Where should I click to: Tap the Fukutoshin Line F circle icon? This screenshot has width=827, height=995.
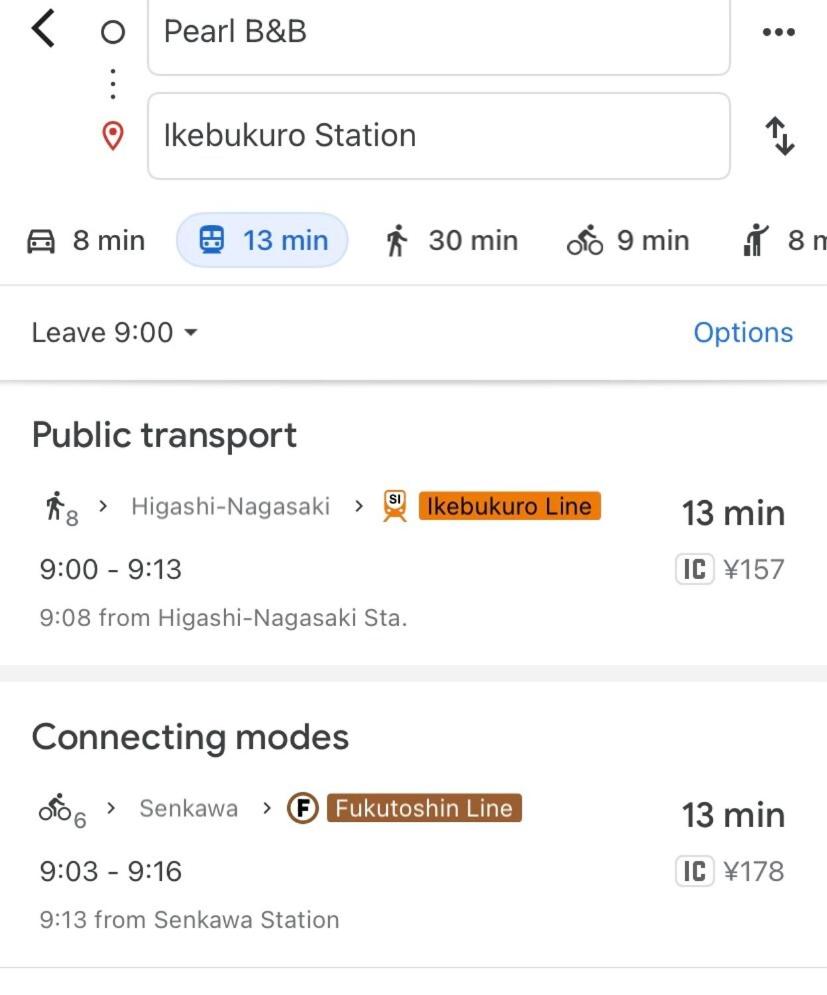[x=302, y=808]
